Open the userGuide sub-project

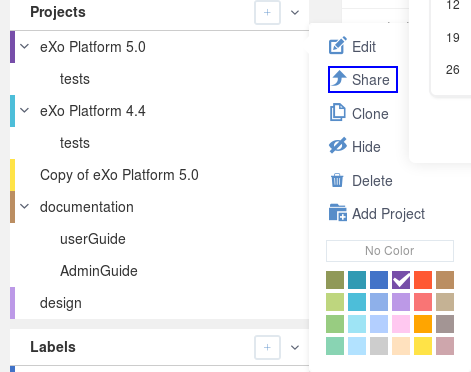coord(93,239)
